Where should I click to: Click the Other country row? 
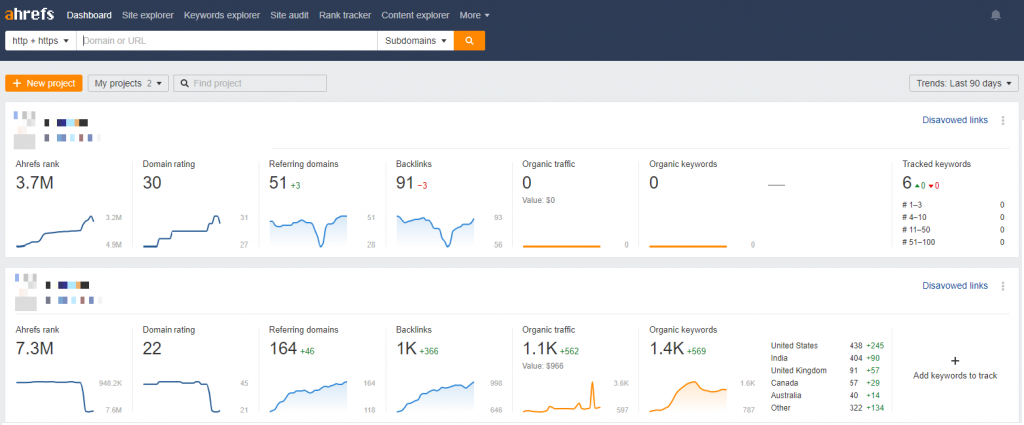pyautogui.click(x=827, y=407)
